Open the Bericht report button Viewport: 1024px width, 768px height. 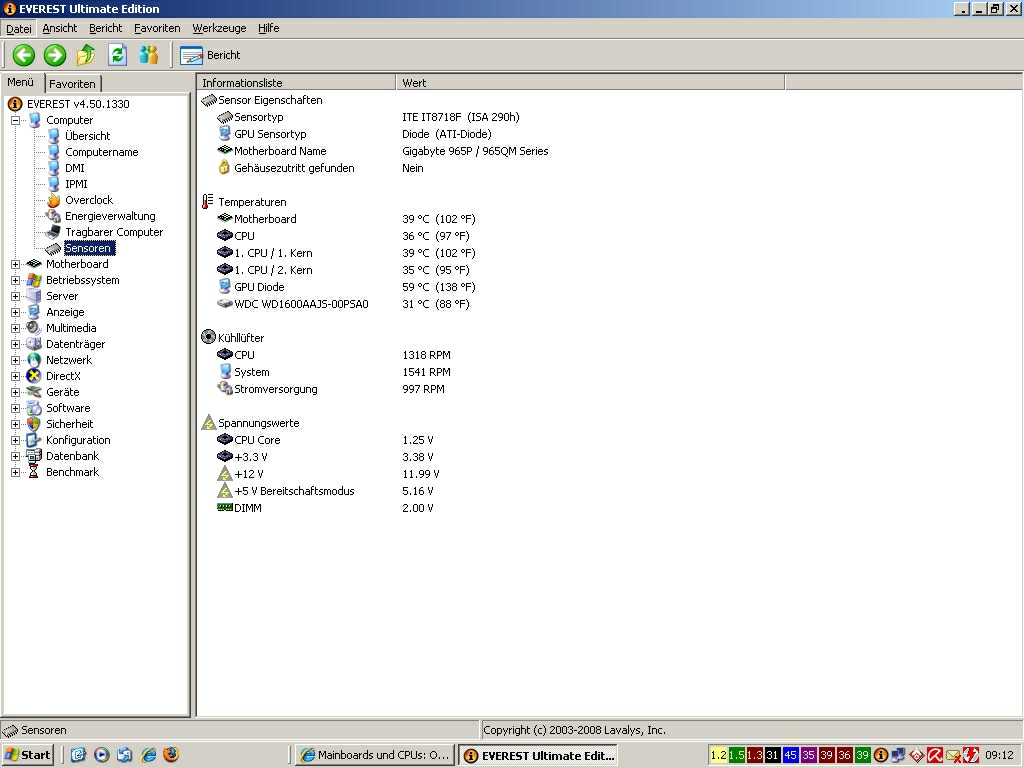[x=210, y=56]
